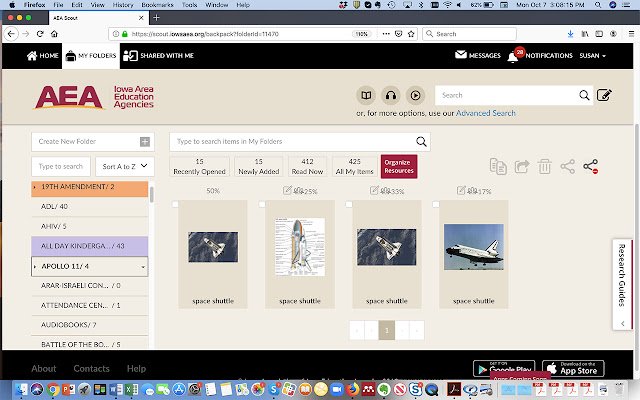Image resolution: width=640 pixels, height=400 pixels.
Task: Click page 1 in pagination
Action: coord(387,330)
